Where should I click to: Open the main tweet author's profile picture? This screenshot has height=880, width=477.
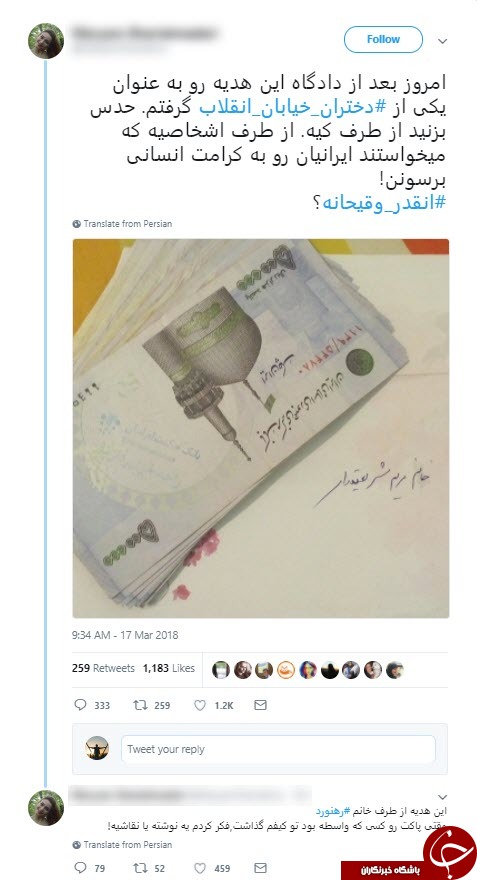tap(46, 41)
